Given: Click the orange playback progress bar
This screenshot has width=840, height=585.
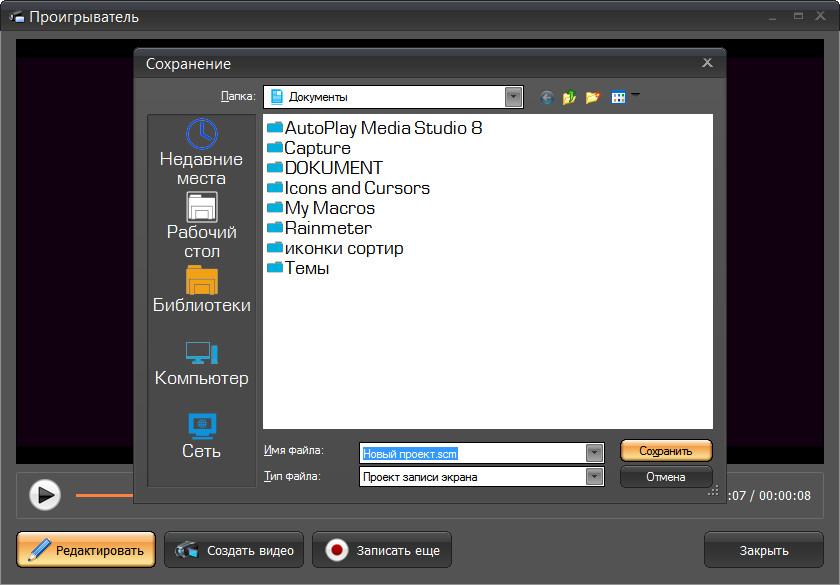Looking at the screenshot, I should point(104,496).
